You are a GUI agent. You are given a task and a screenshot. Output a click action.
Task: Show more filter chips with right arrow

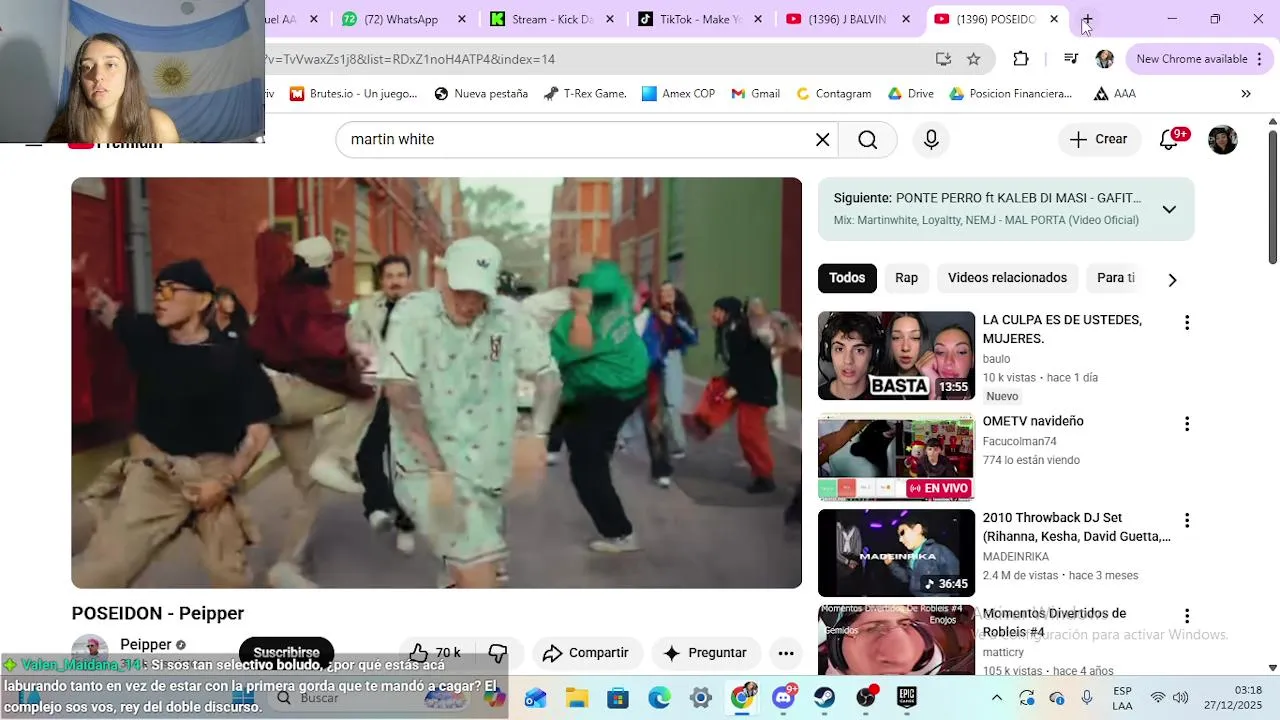(x=1172, y=279)
